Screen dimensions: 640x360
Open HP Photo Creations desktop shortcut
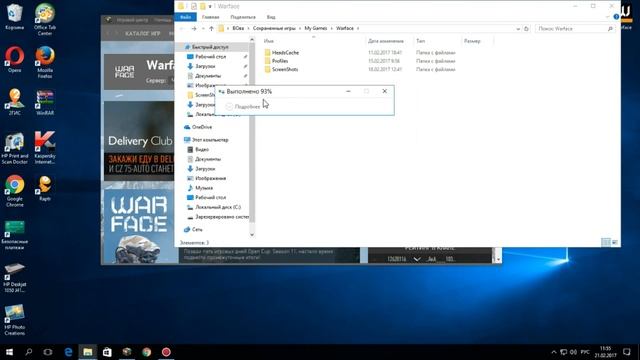tap(15, 320)
